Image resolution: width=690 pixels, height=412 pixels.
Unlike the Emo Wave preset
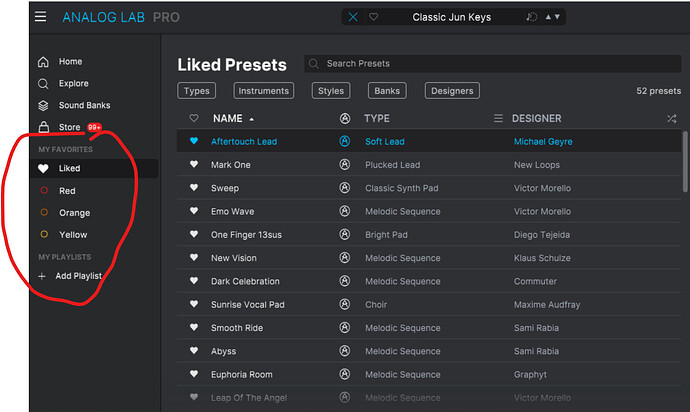(194, 211)
